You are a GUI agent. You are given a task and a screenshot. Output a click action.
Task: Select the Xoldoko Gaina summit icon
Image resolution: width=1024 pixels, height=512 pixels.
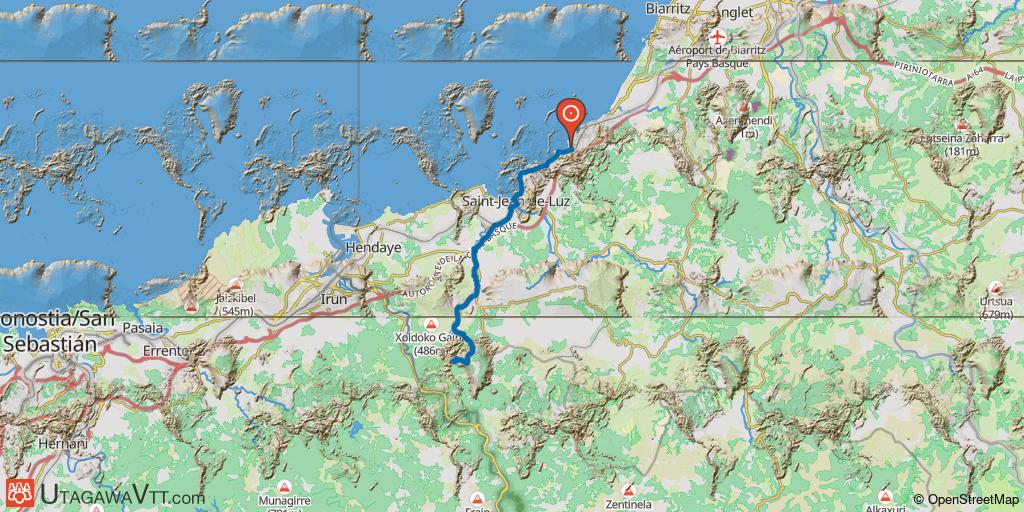tap(431, 324)
